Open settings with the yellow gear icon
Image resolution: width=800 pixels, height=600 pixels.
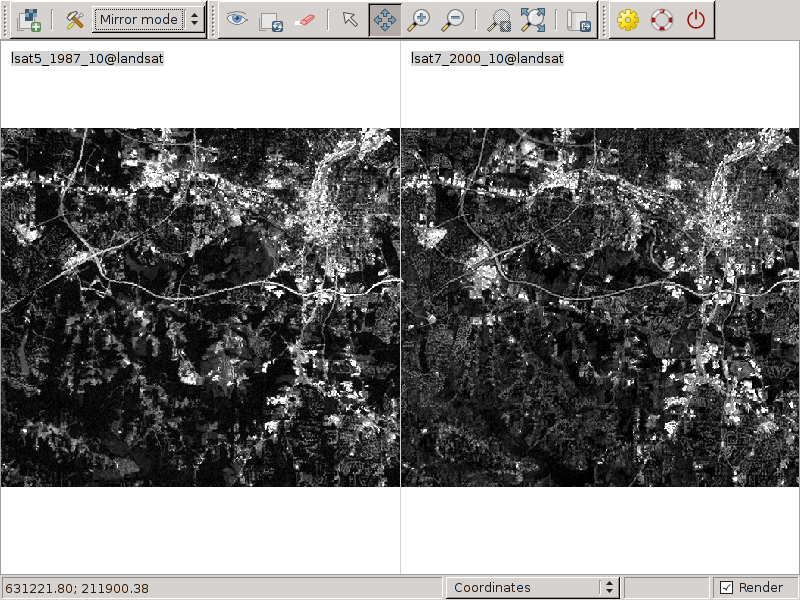(x=627, y=19)
